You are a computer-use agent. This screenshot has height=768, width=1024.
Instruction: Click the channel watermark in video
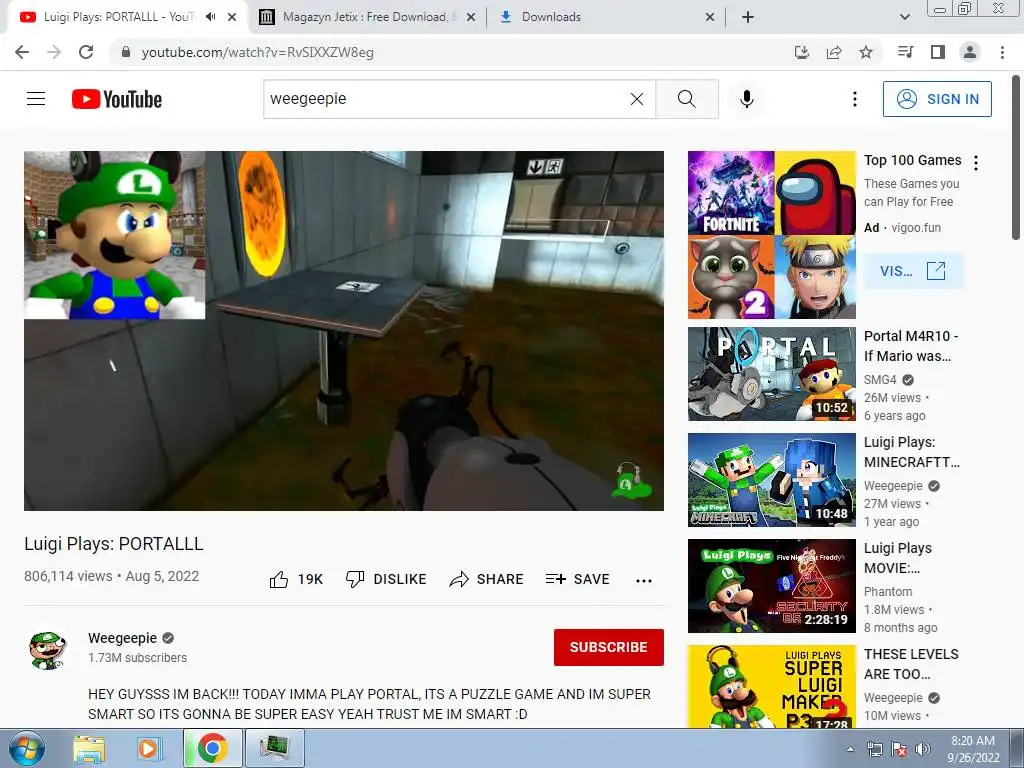point(631,481)
